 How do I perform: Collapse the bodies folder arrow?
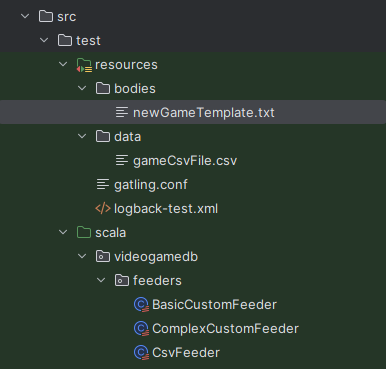[82, 88]
